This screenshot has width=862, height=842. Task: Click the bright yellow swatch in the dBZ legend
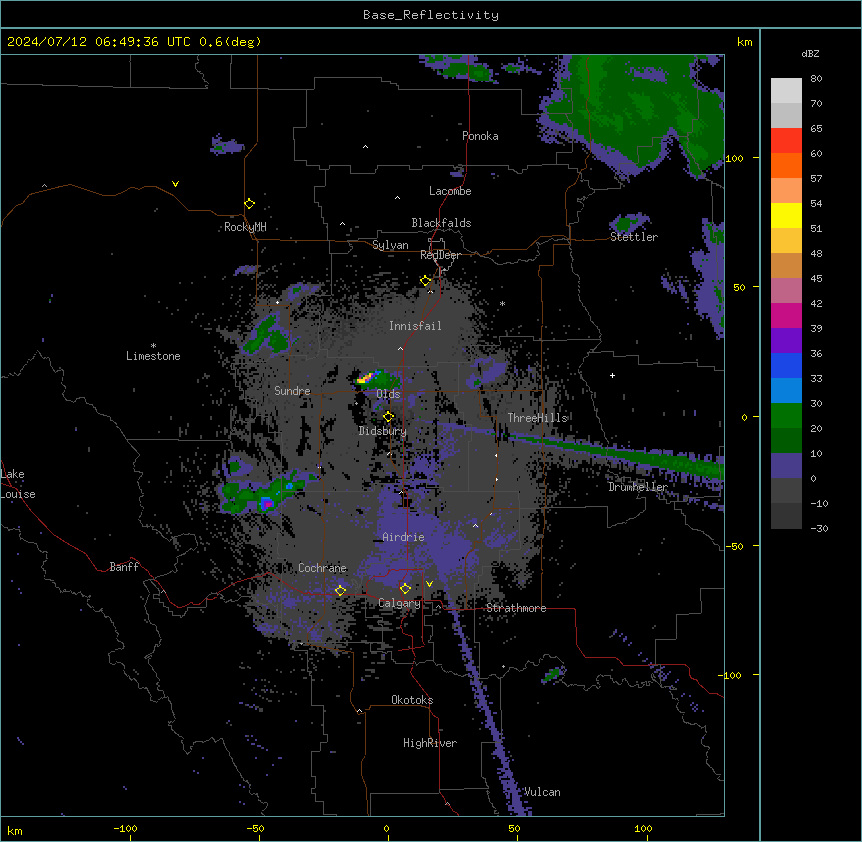[x=786, y=215]
